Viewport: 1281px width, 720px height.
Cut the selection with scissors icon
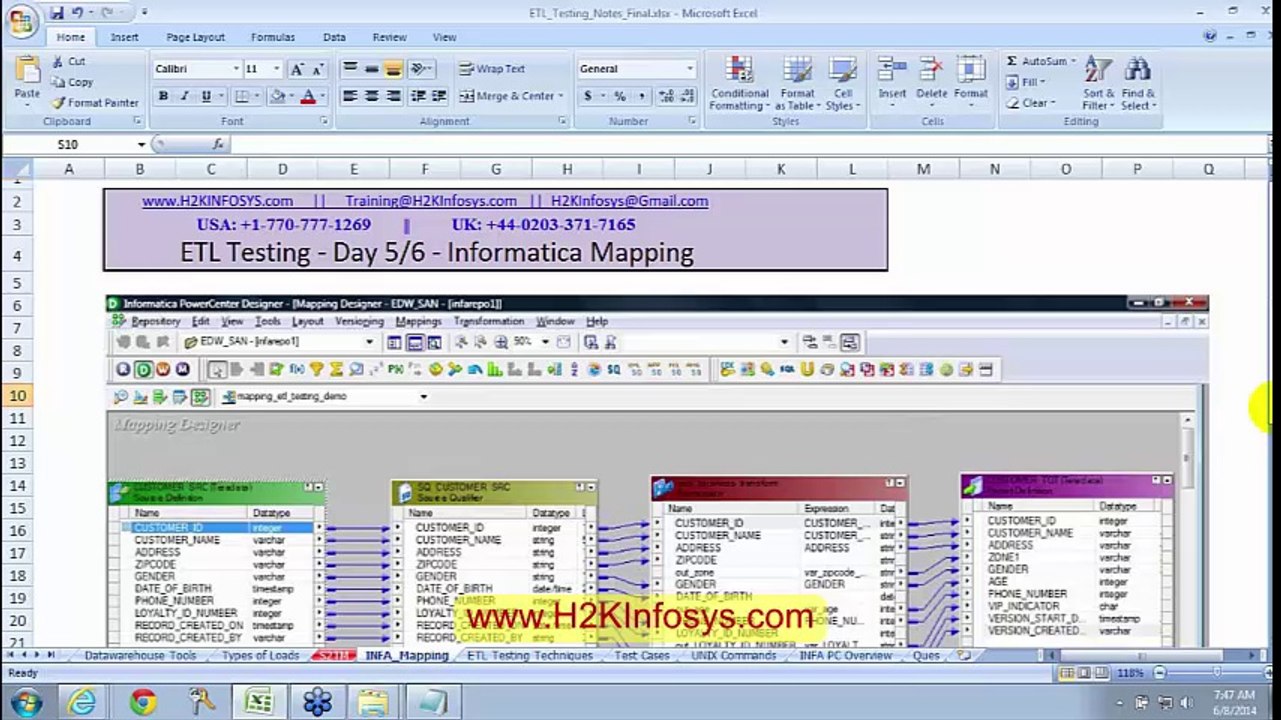(x=68, y=62)
